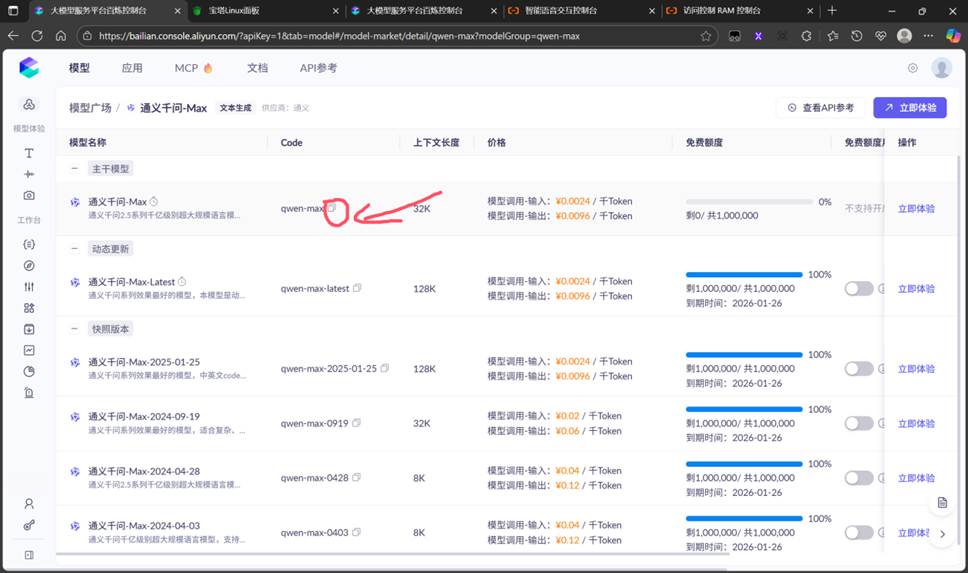Open the document icon at bottom right
968x573 pixels.
[941, 502]
